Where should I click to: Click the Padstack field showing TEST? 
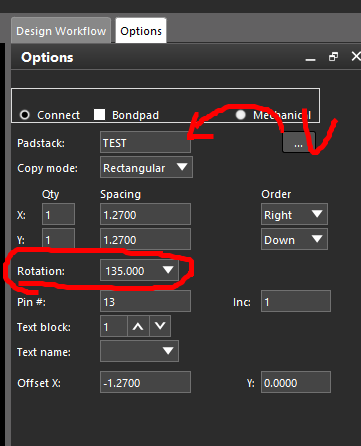(145, 143)
